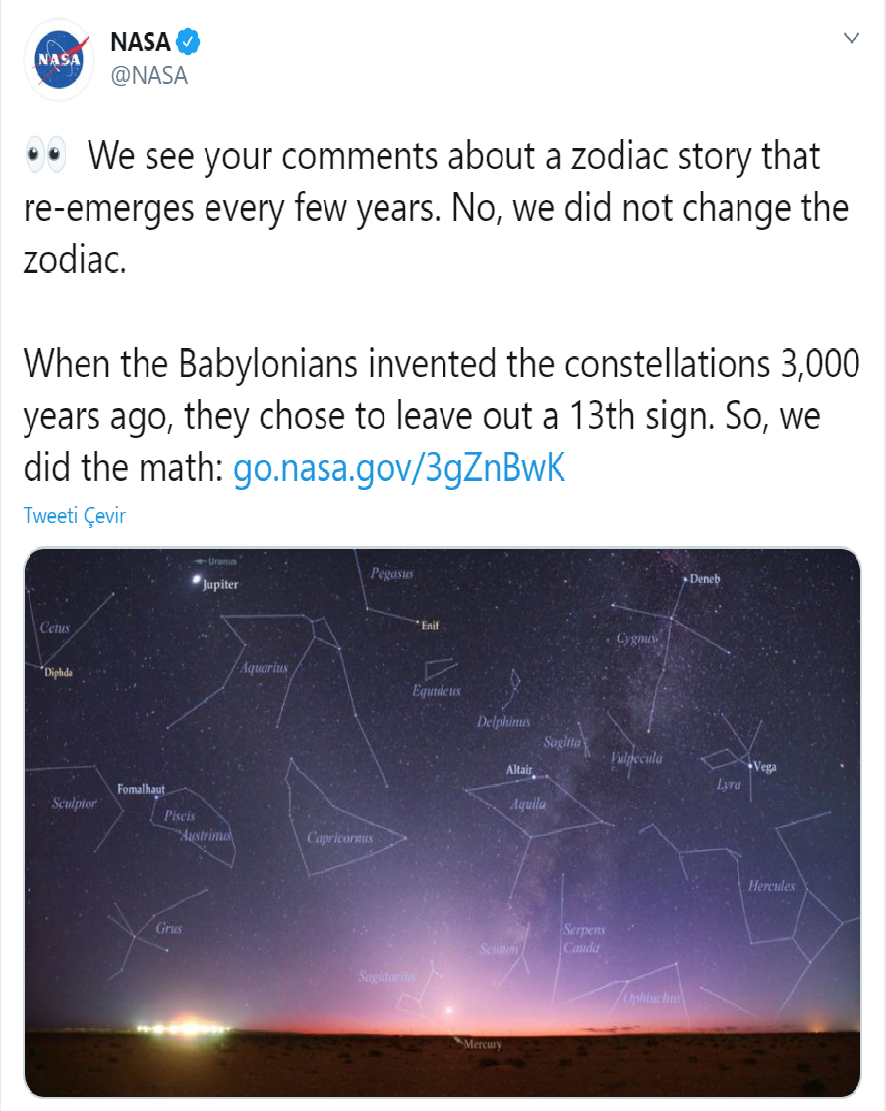Click the blue verified badge
Viewport: 886px width, 1111px height.
pos(189,42)
